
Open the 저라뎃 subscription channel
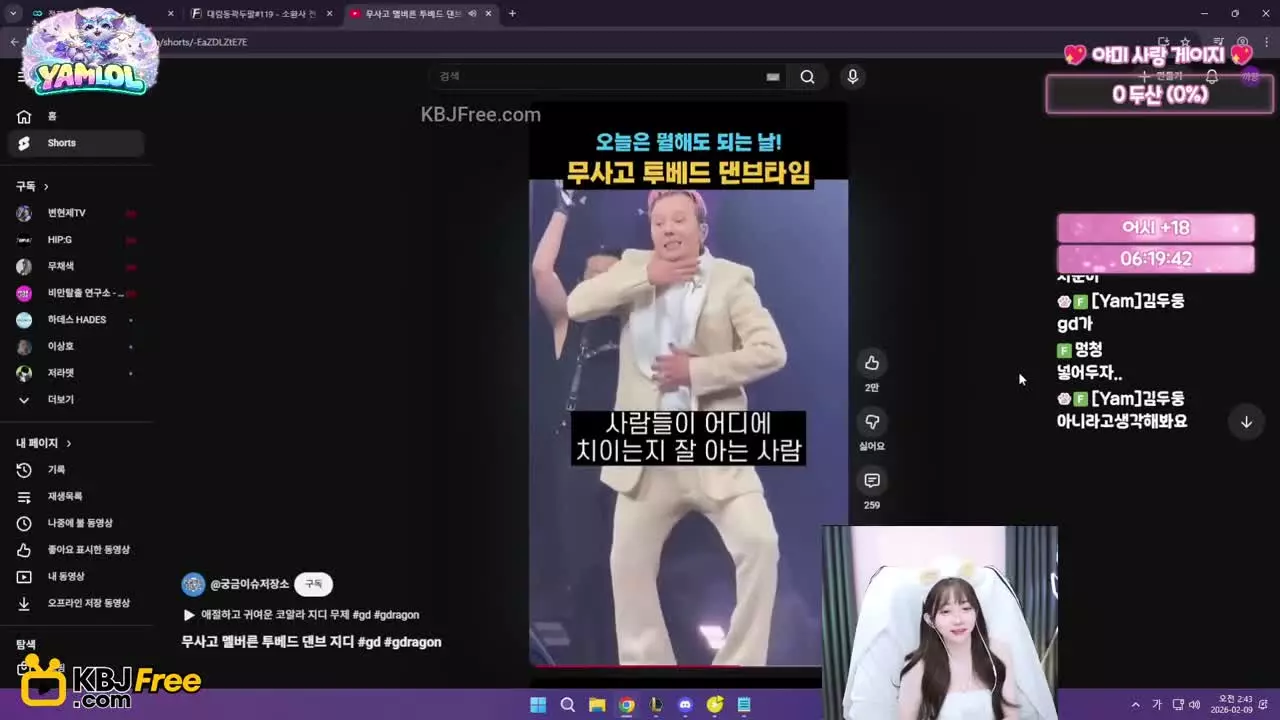(x=76, y=373)
